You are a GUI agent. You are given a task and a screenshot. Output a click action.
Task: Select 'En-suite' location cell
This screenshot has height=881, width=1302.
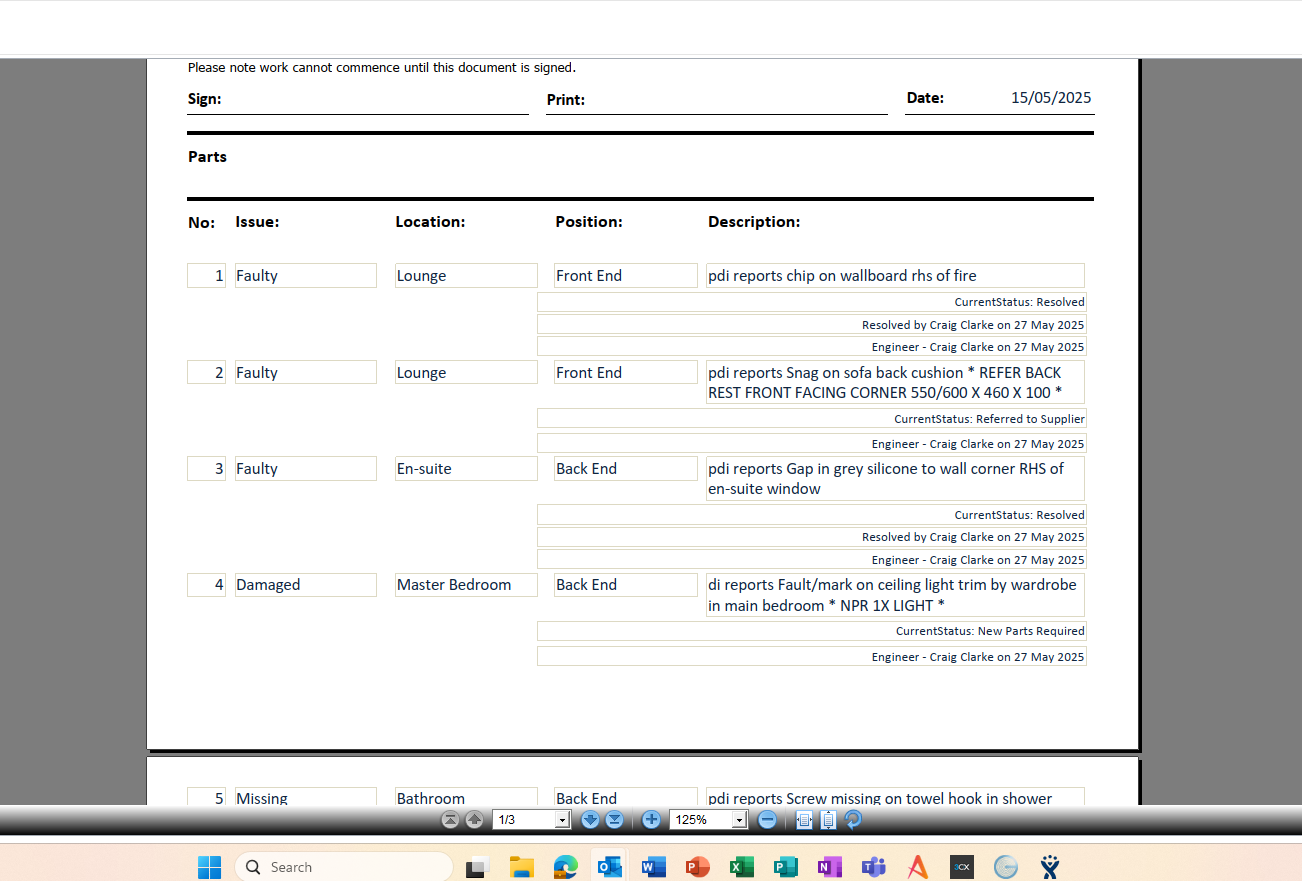(x=466, y=469)
